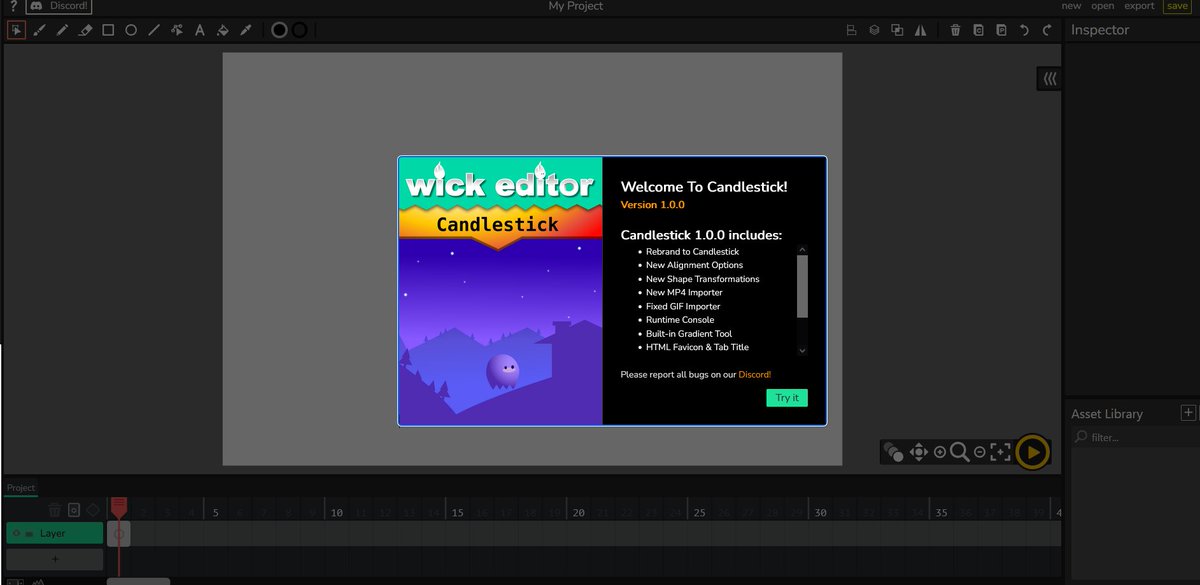Select the Text tool
The height and width of the screenshot is (585, 1200).
point(199,30)
